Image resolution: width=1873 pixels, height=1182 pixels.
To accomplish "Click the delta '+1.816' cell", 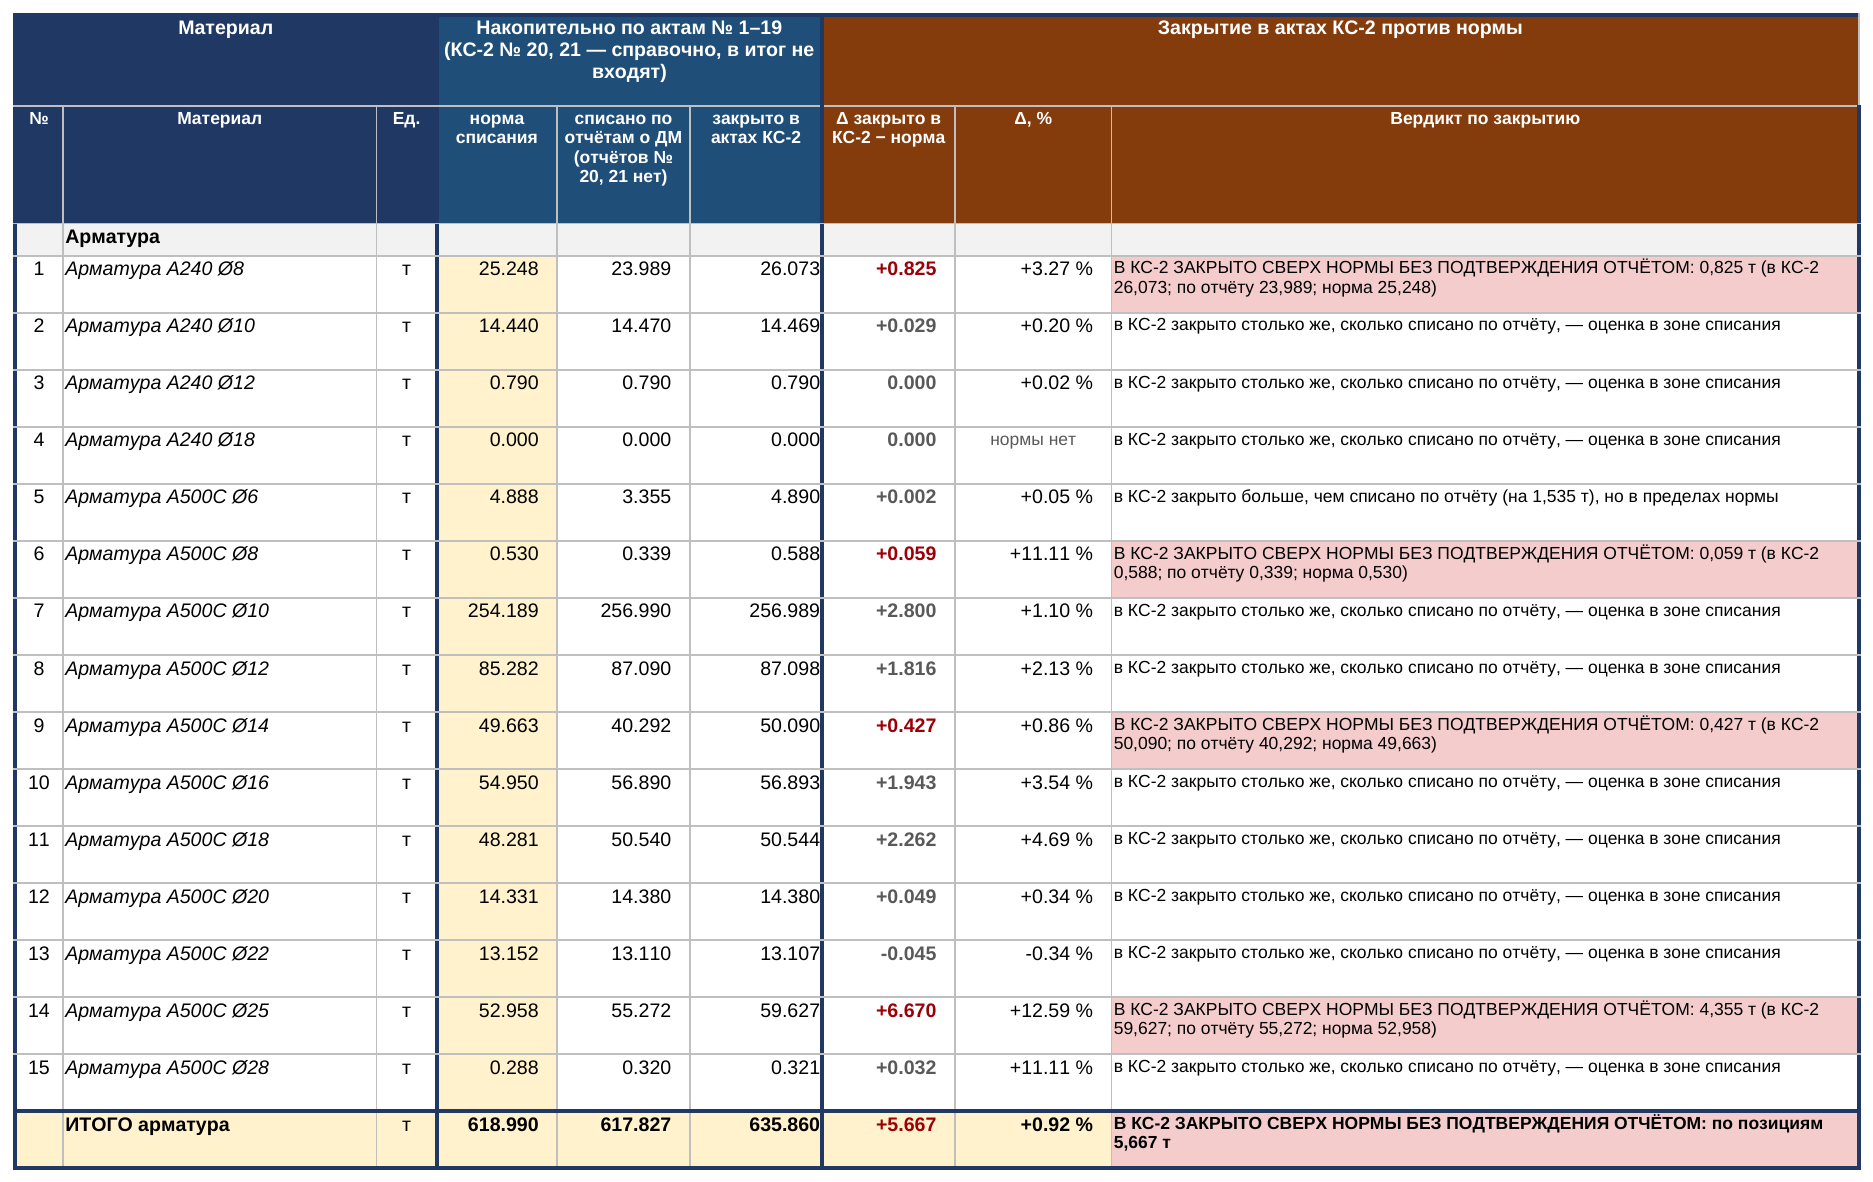I will coord(888,683).
